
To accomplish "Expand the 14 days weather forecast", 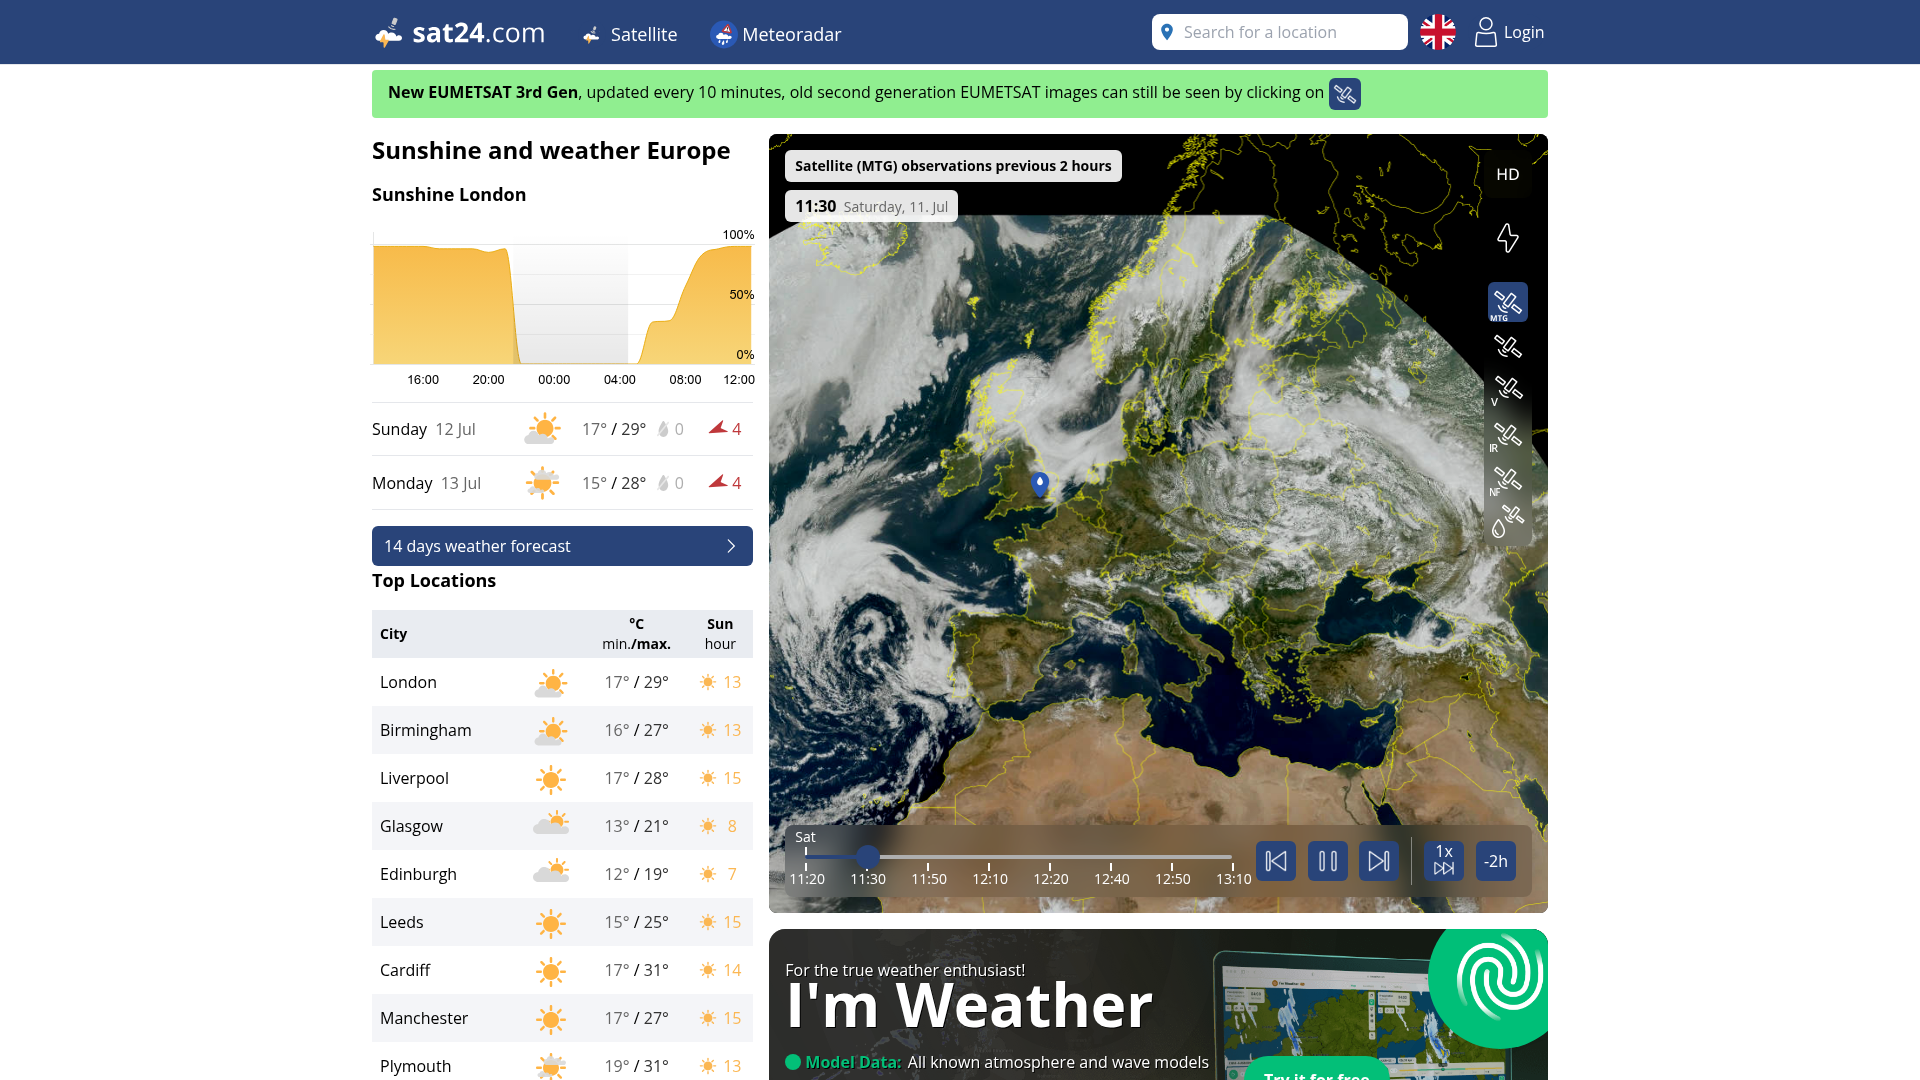I will click(562, 546).
